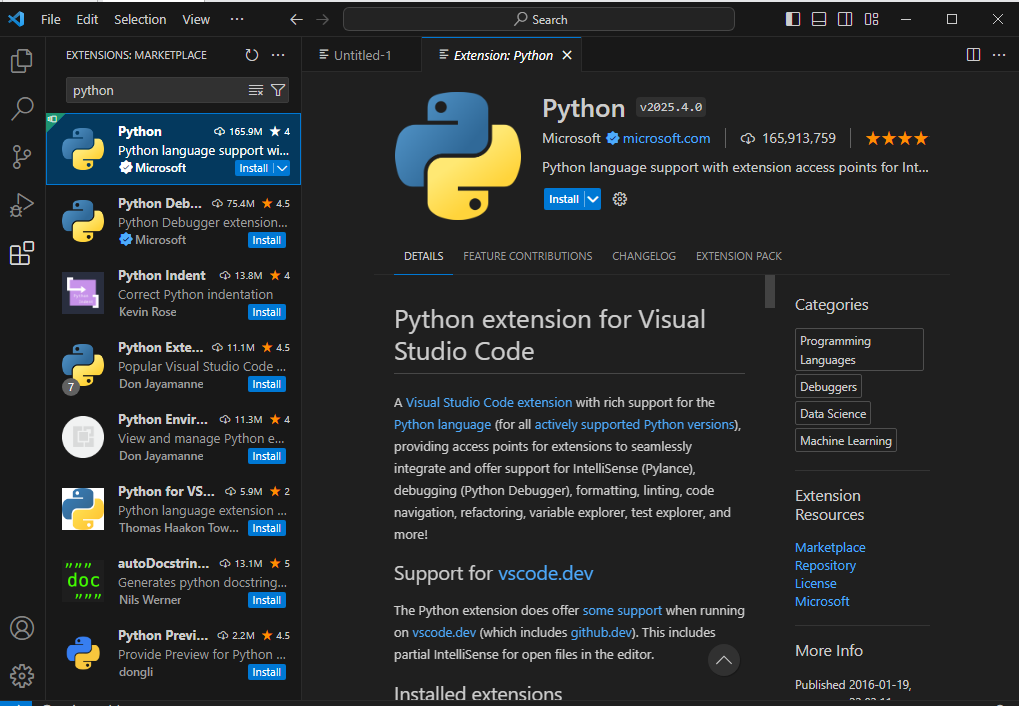
Task: Open the Edit menu
Action: [x=87, y=20]
